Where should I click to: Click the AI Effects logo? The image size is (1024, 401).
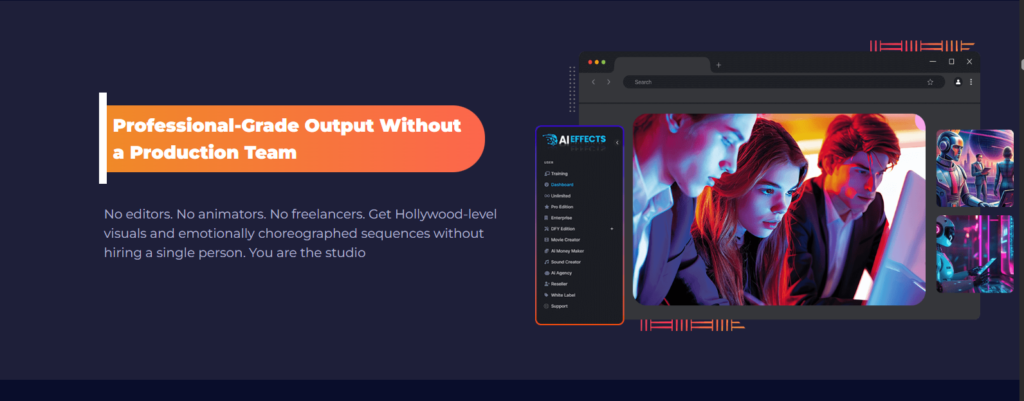tap(574, 140)
